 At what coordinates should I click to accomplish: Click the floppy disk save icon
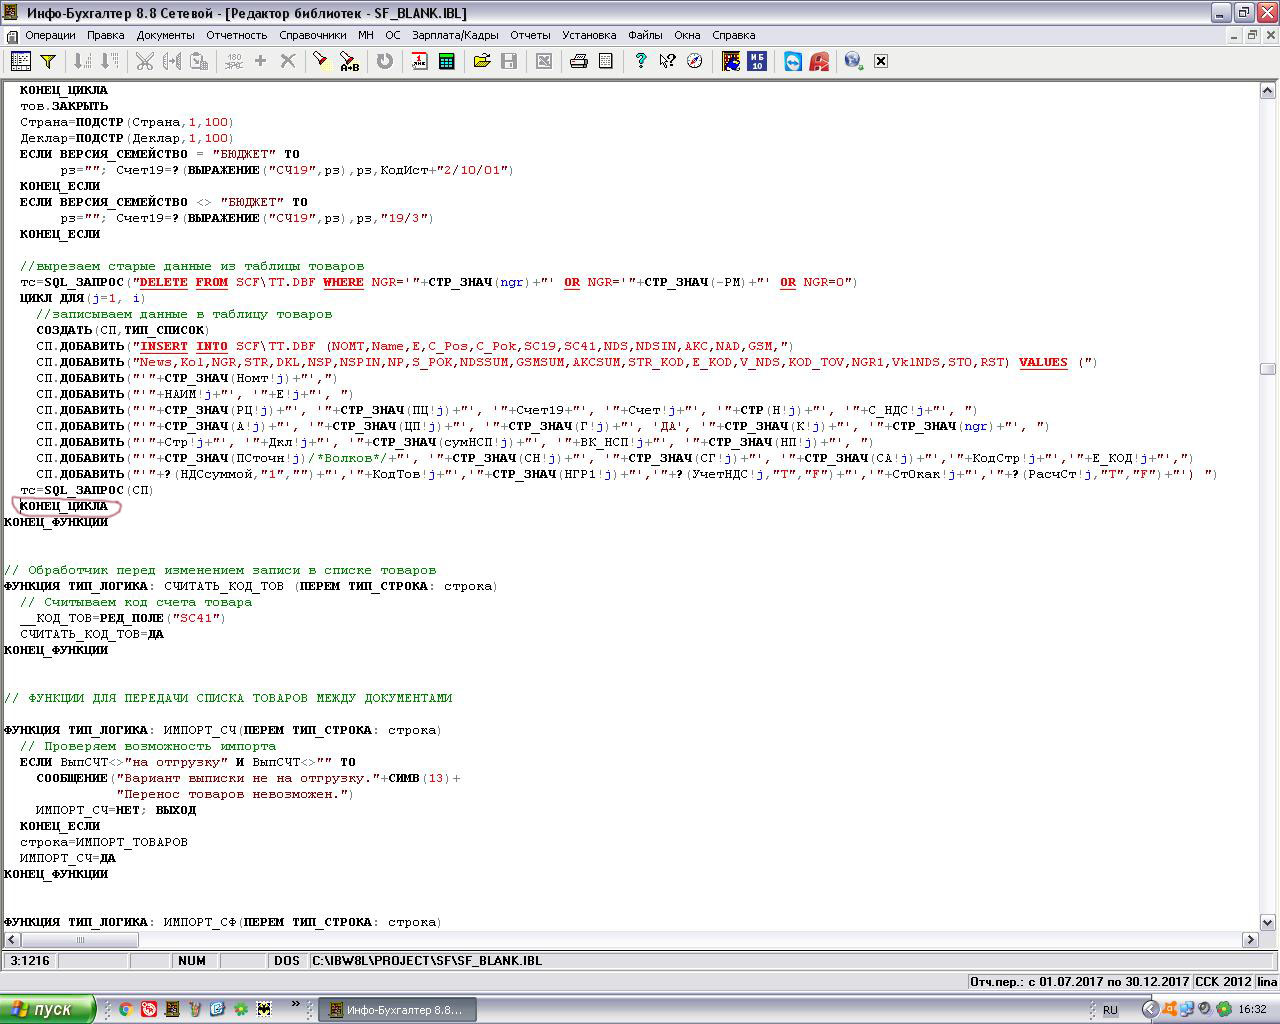(x=508, y=61)
